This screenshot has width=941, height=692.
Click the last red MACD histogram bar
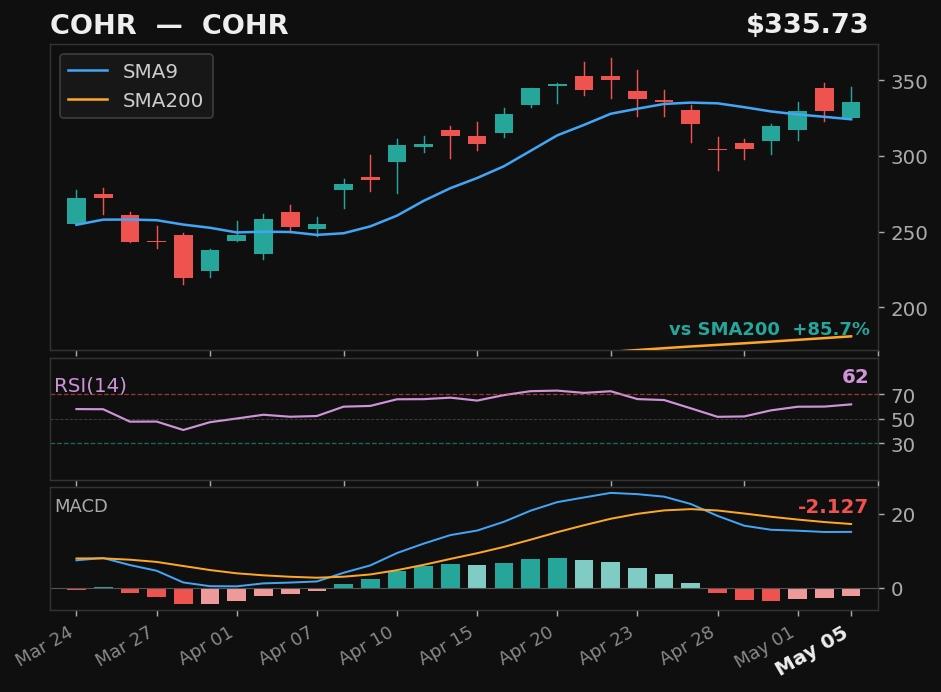(x=851, y=592)
